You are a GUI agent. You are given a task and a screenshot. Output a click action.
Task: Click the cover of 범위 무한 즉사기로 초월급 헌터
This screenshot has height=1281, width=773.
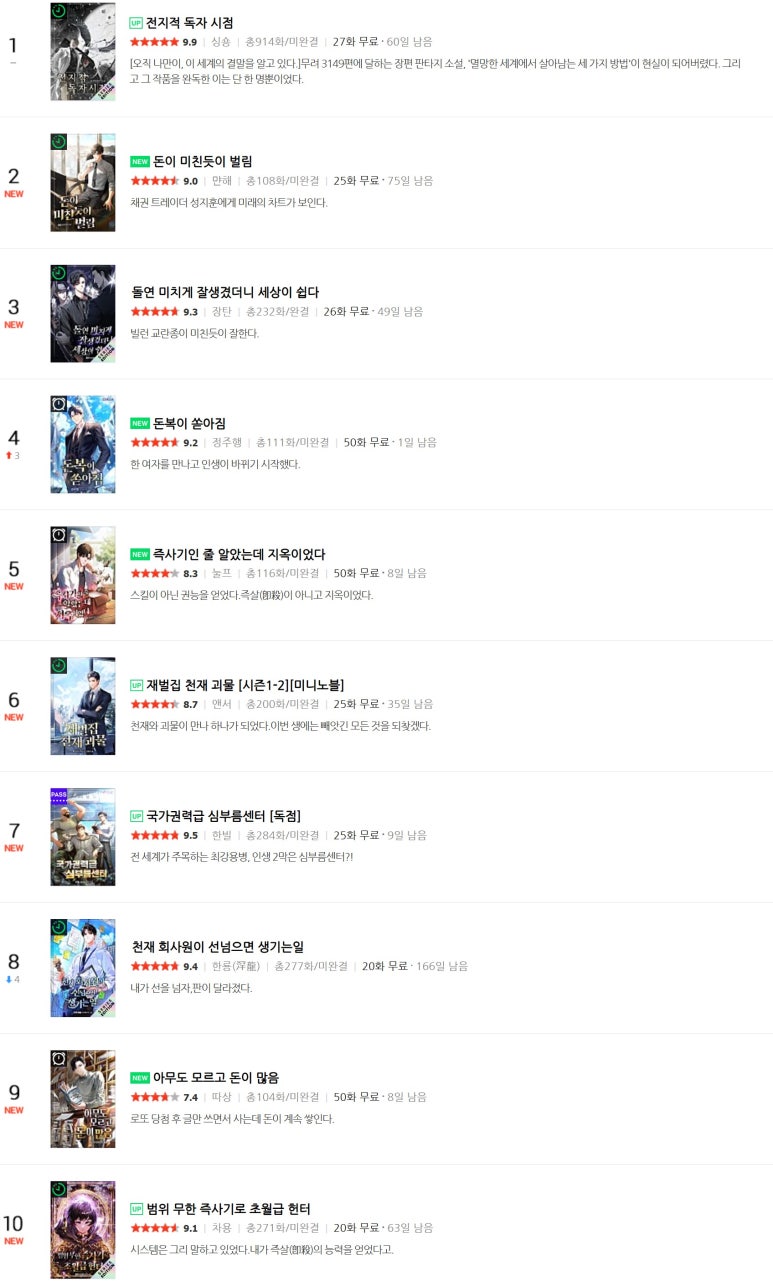(x=83, y=1230)
